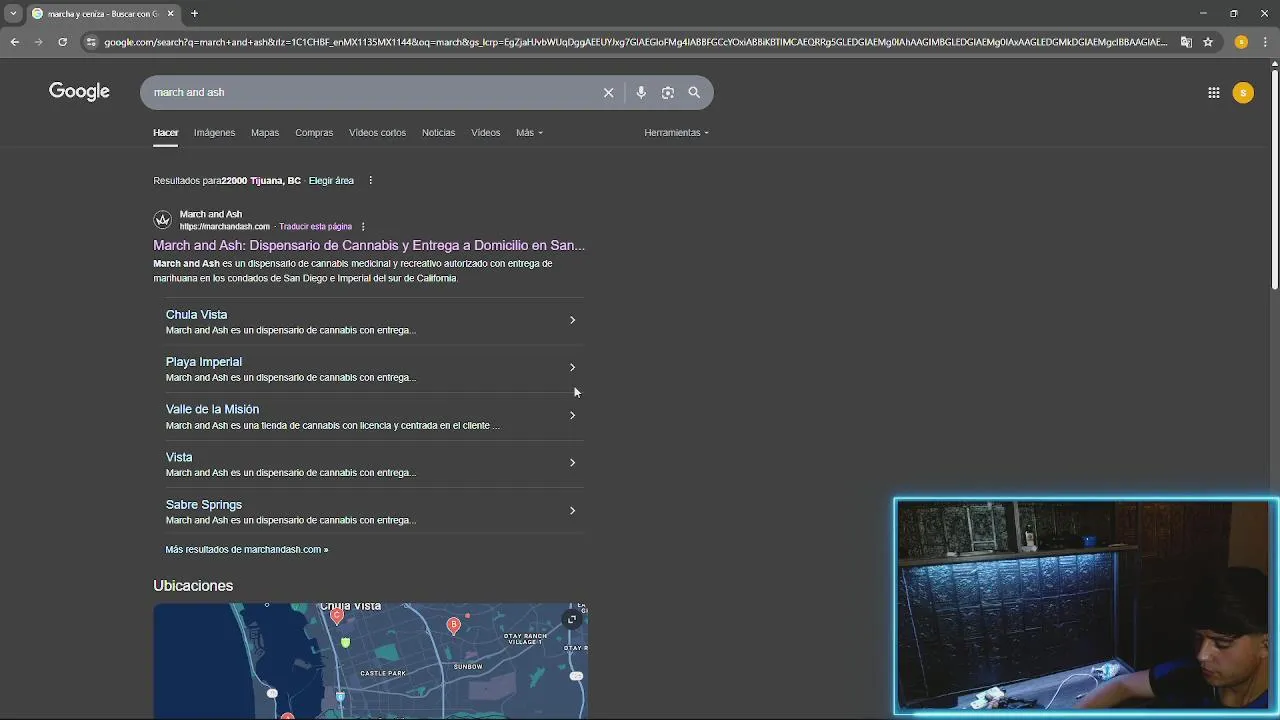Click the webcam overlay video
The height and width of the screenshot is (720, 1280).
click(x=1086, y=606)
